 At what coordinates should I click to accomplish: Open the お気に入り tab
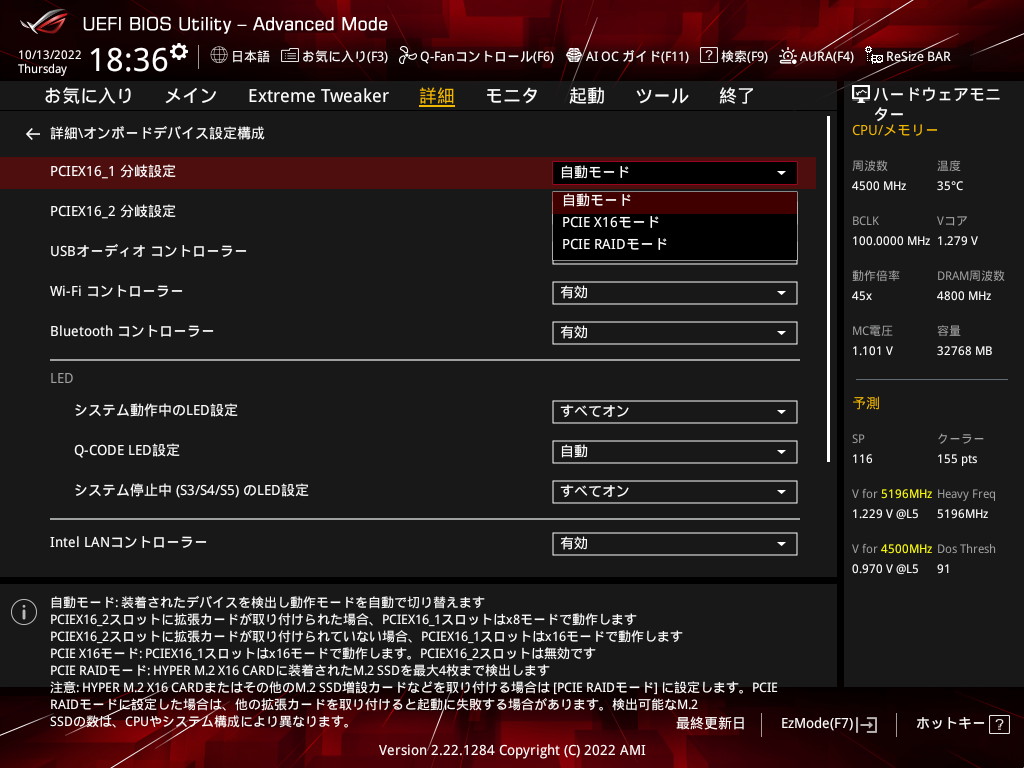pos(89,96)
